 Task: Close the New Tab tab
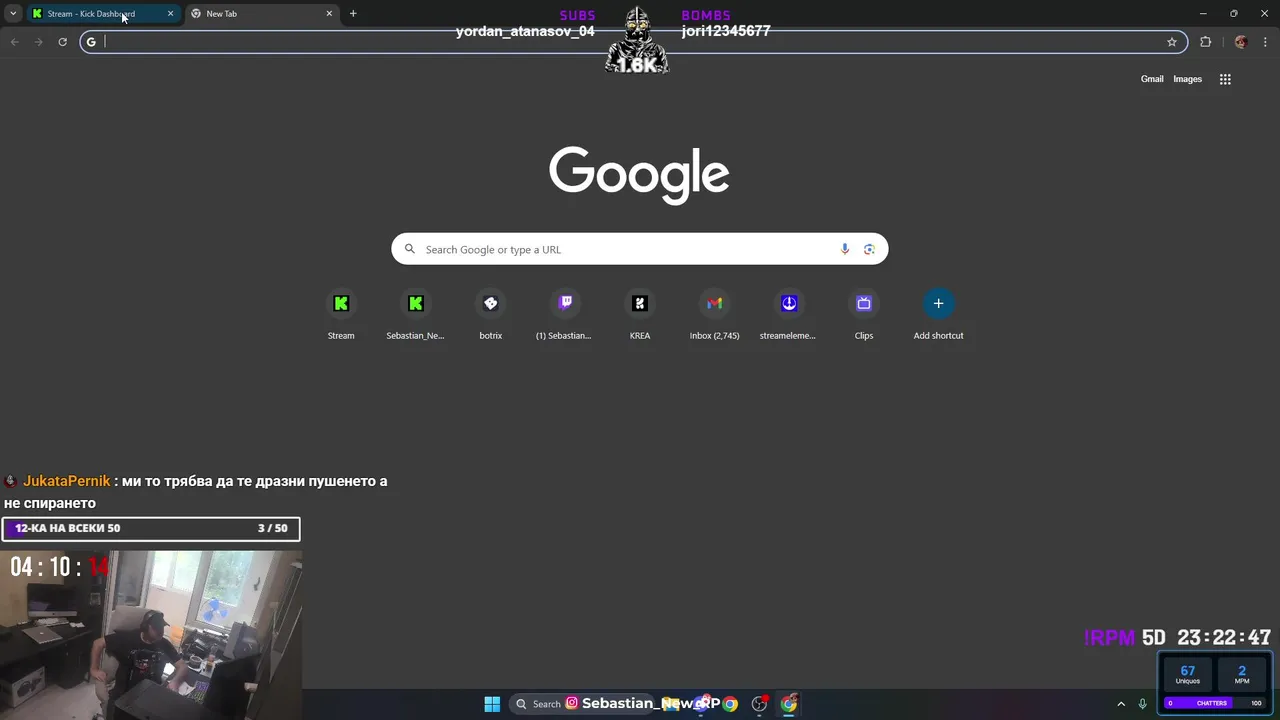coord(329,14)
